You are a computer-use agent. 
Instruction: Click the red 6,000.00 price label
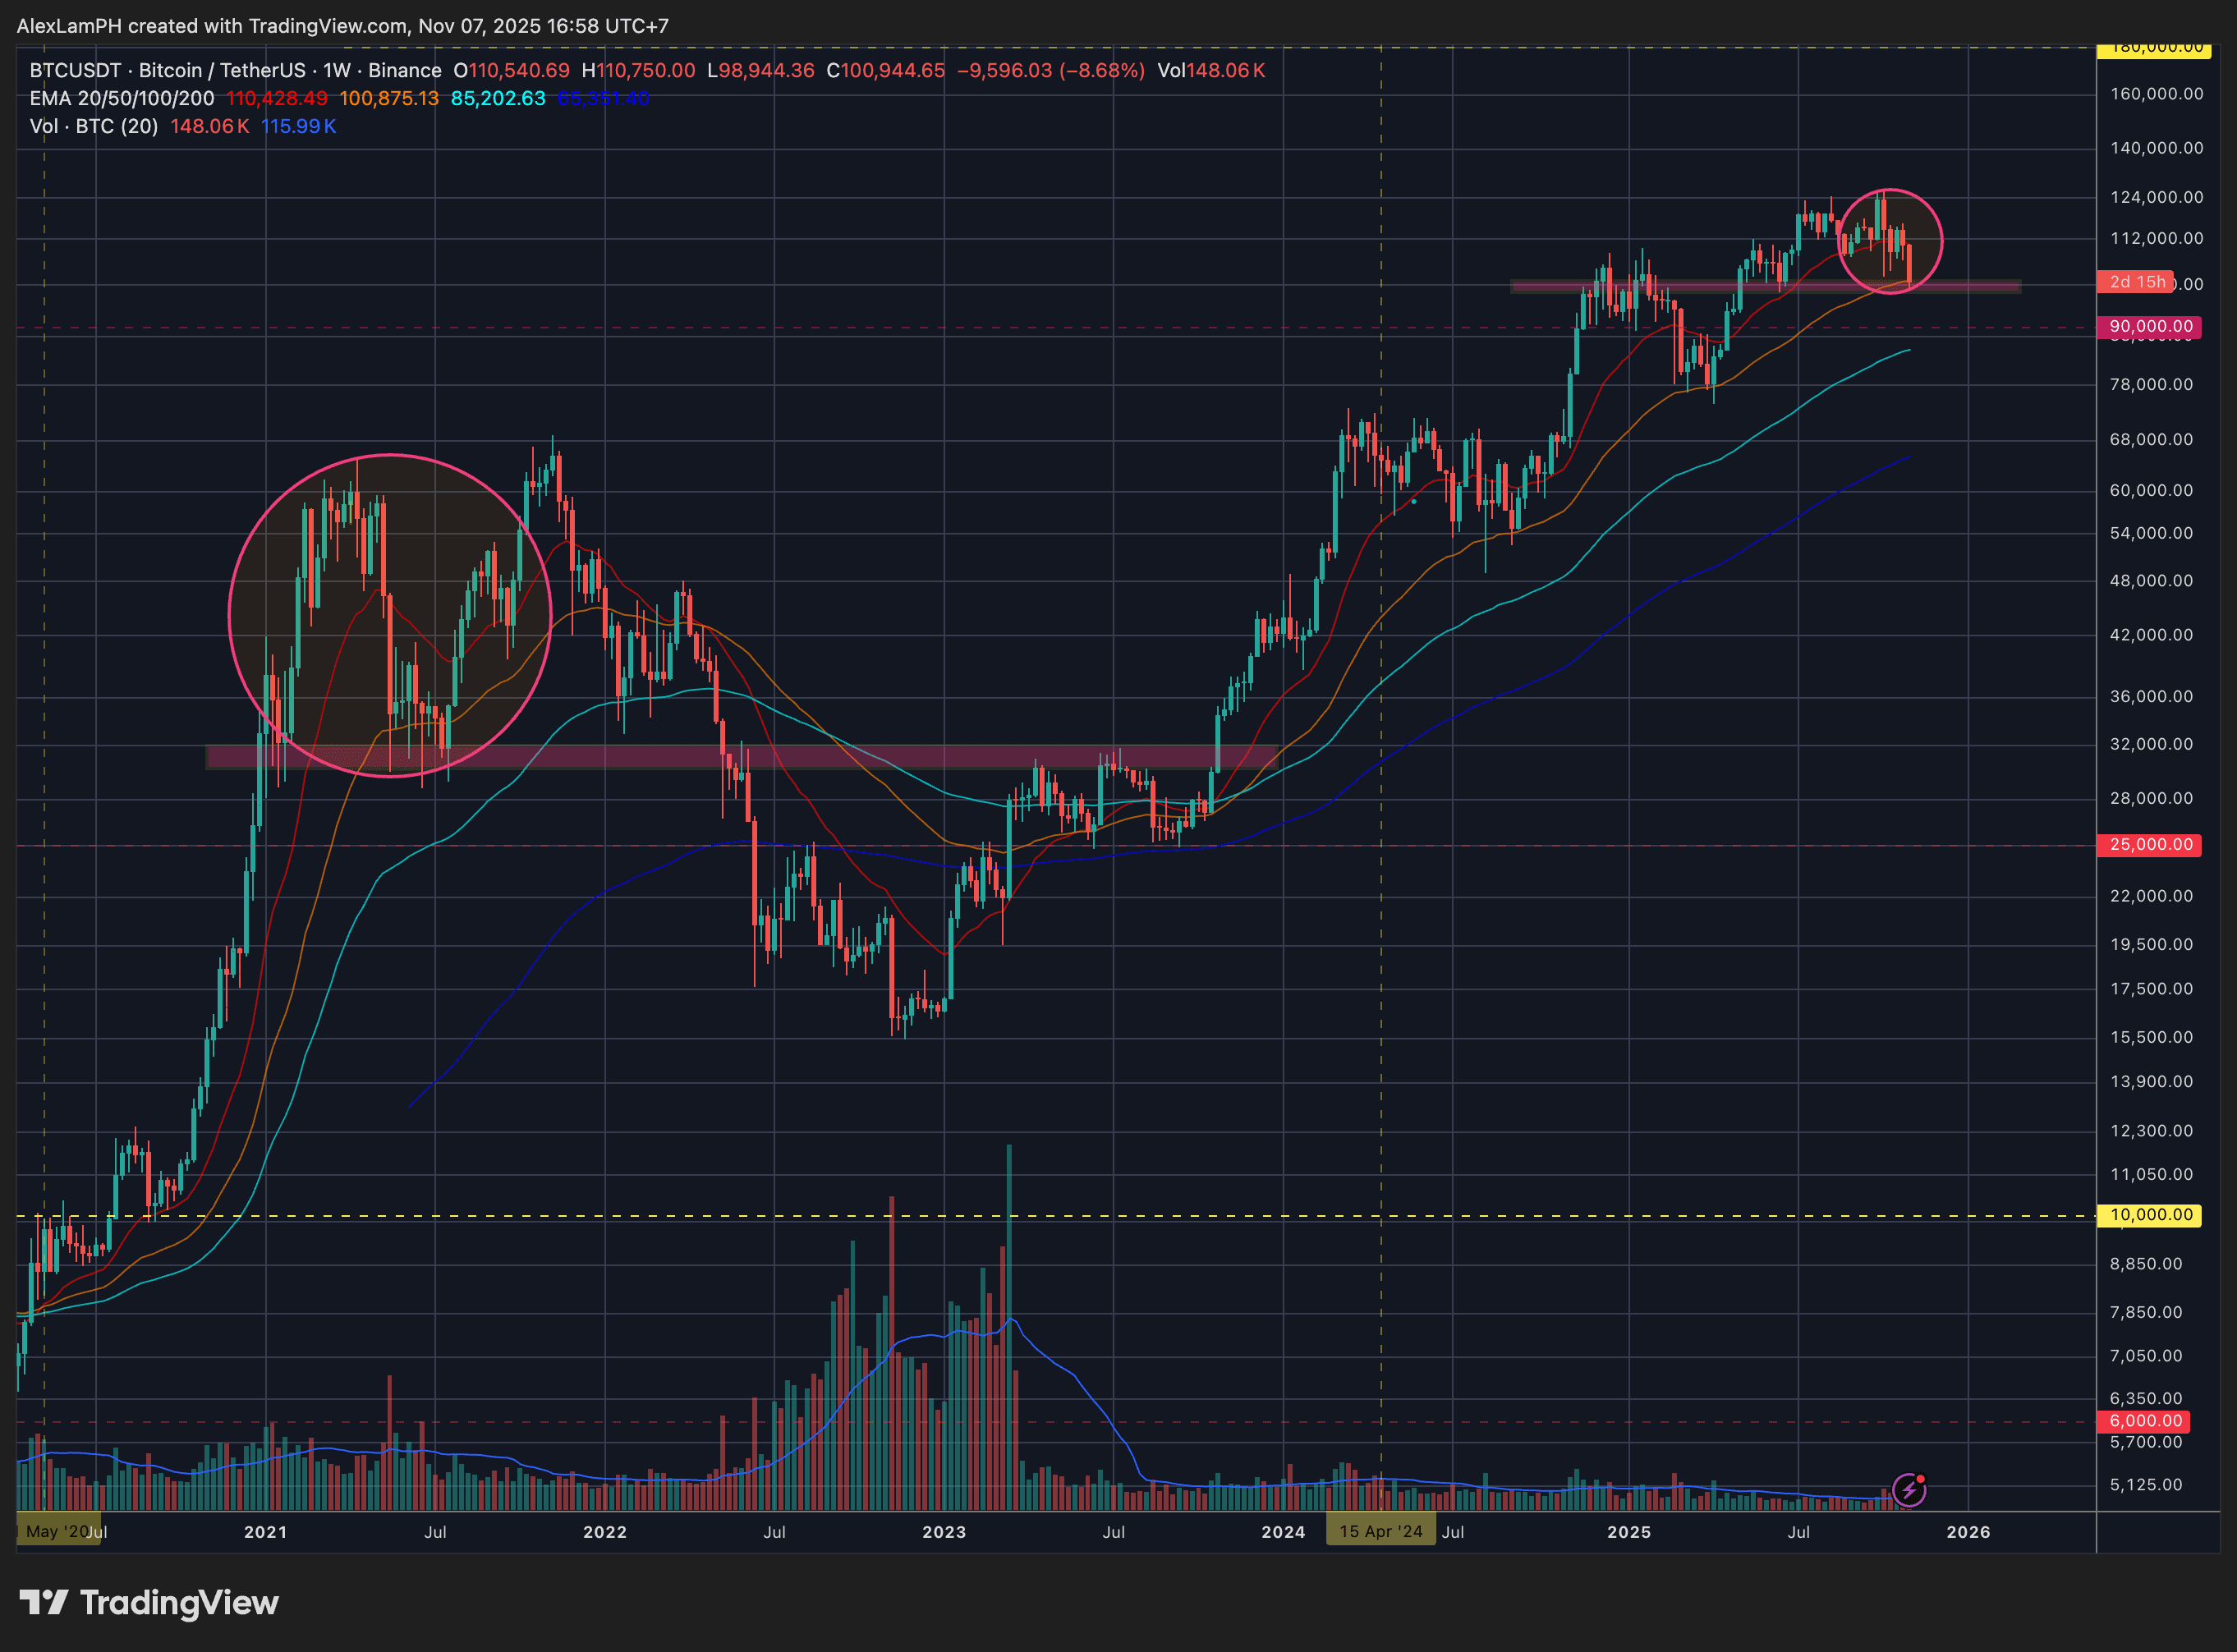(x=2144, y=1421)
